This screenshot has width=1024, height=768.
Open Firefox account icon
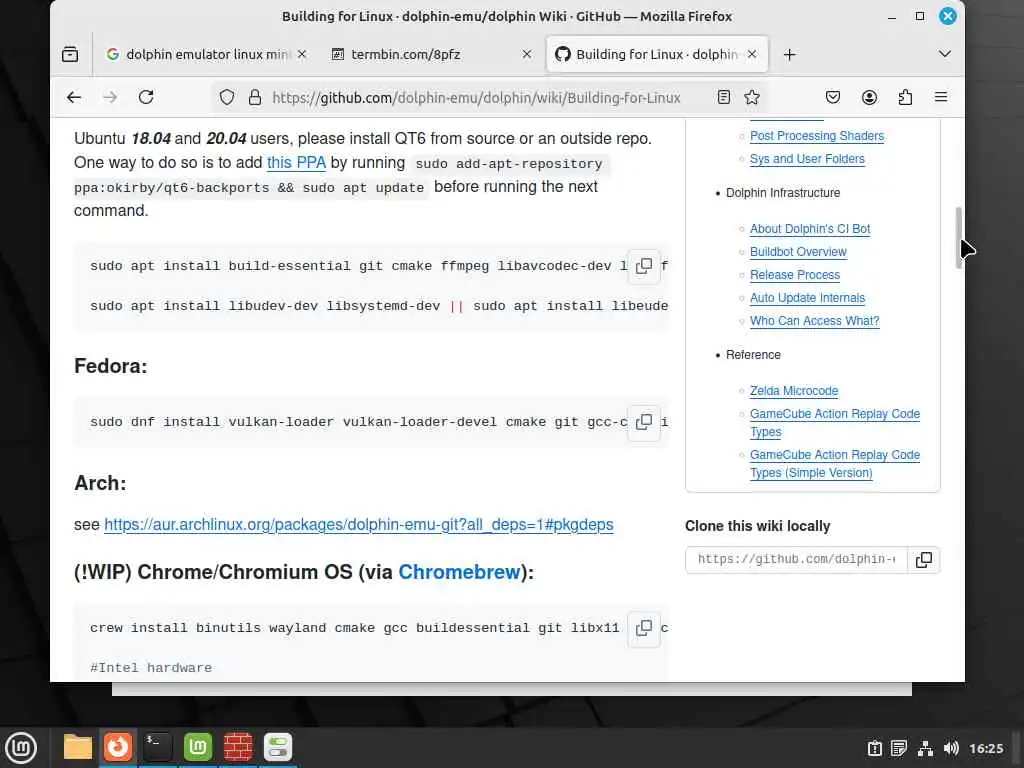click(869, 97)
